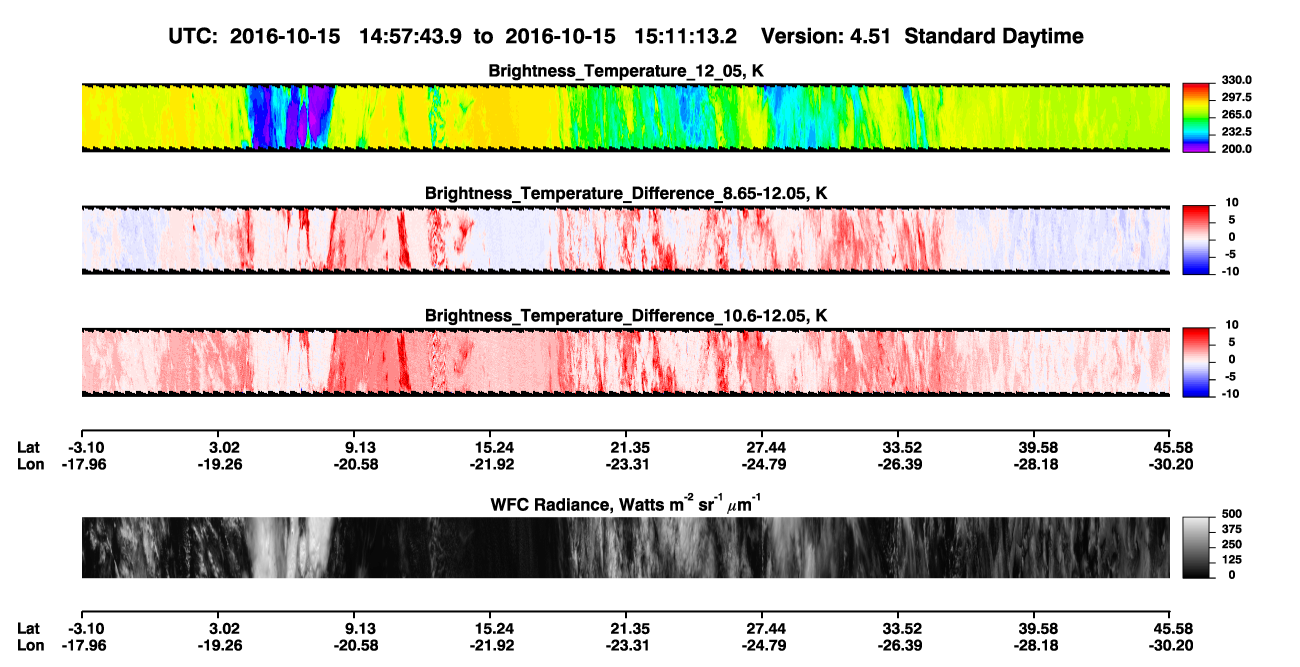Image resolution: width=1300 pixels, height=667 pixels.
Task: Click longitude -21.92 under WFC Radiance panel
Action: (490, 645)
